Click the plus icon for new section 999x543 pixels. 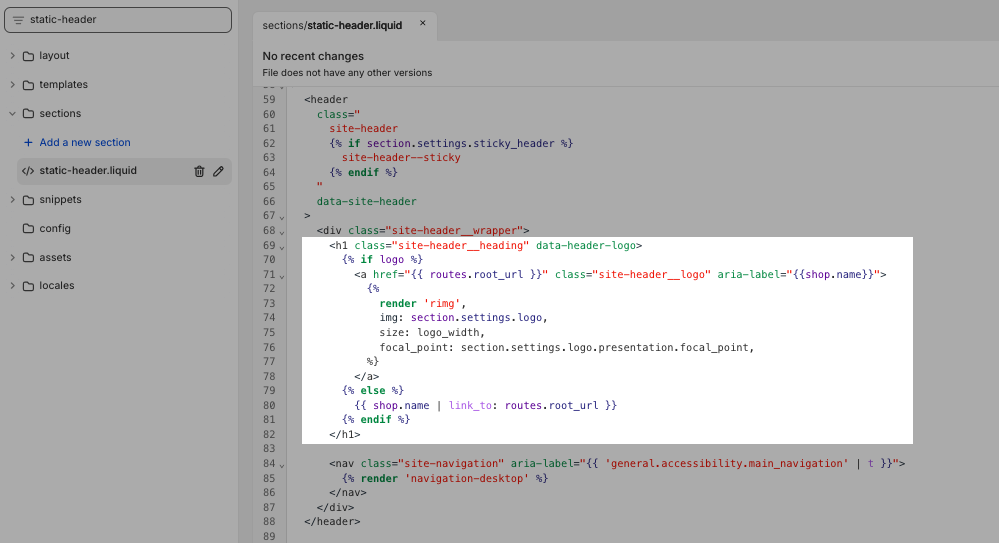pos(28,142)
